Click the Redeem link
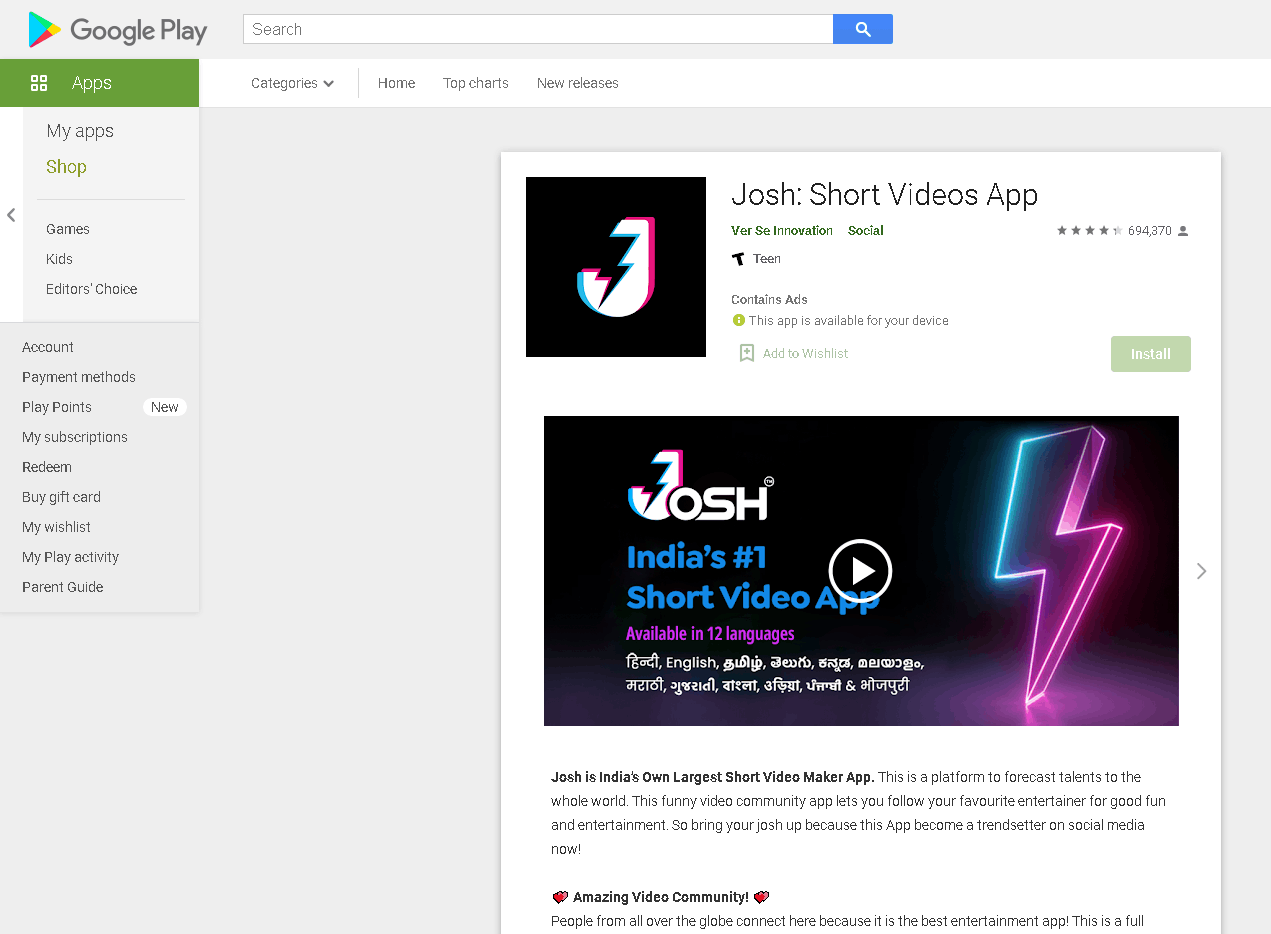Screen dimensions: 1271x934 [47, 467]
